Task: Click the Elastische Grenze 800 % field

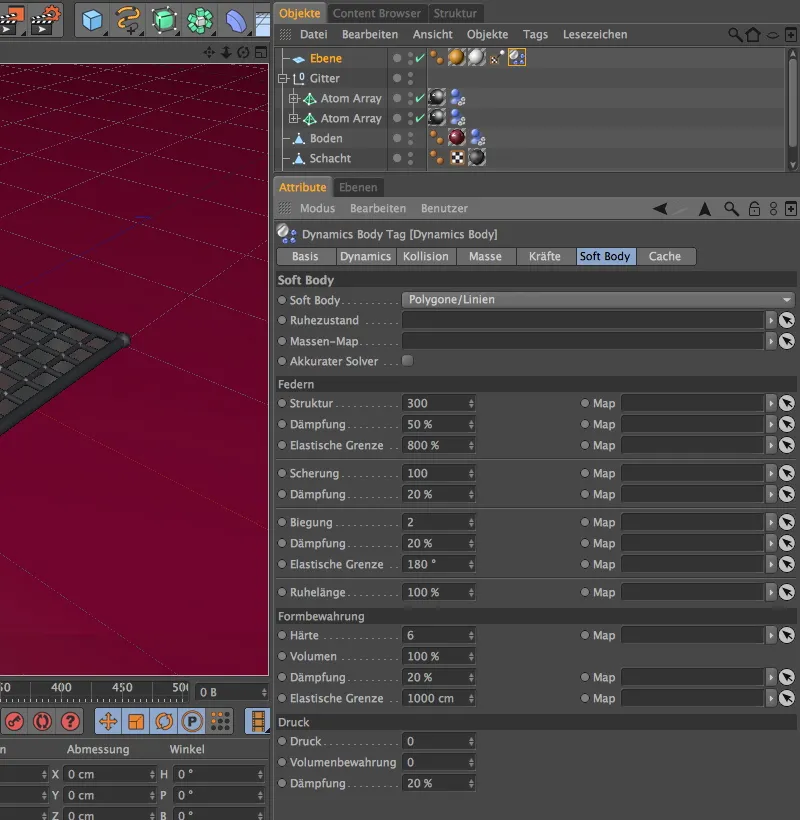Action: tap(438, 445)
